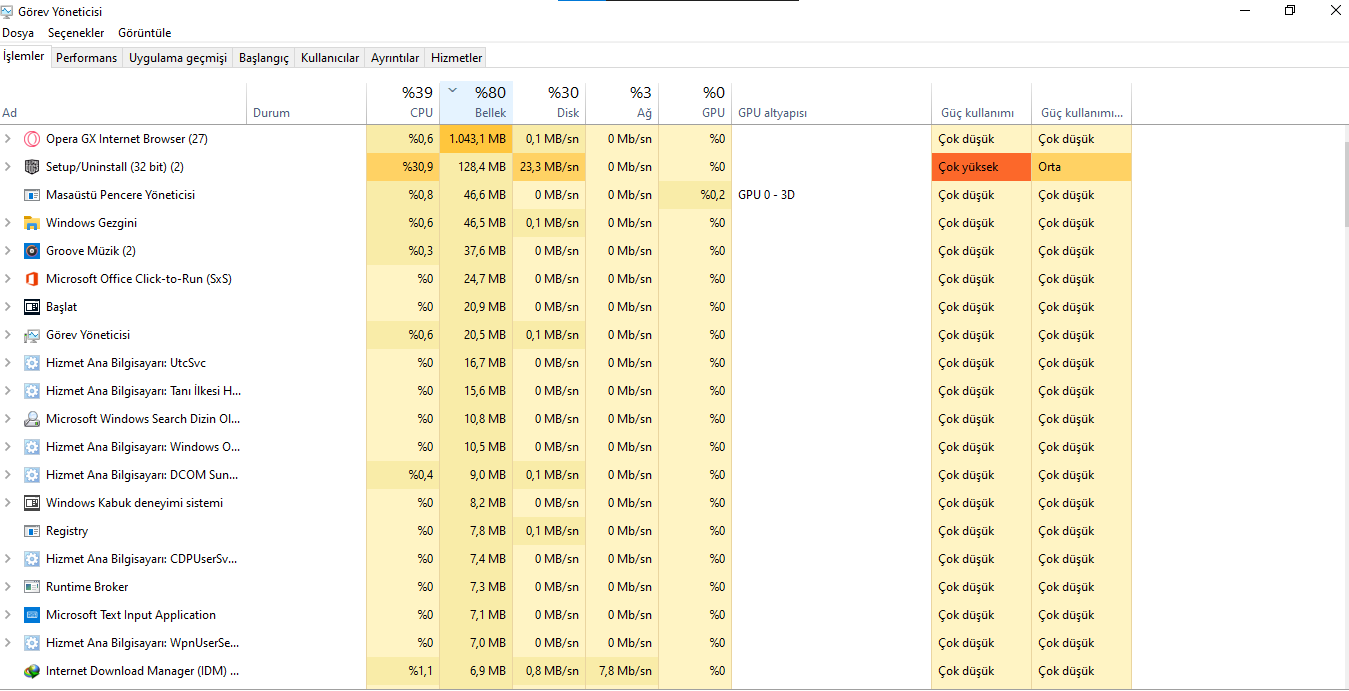Expand the Opera GX Internet Browser group

(8, 139)
